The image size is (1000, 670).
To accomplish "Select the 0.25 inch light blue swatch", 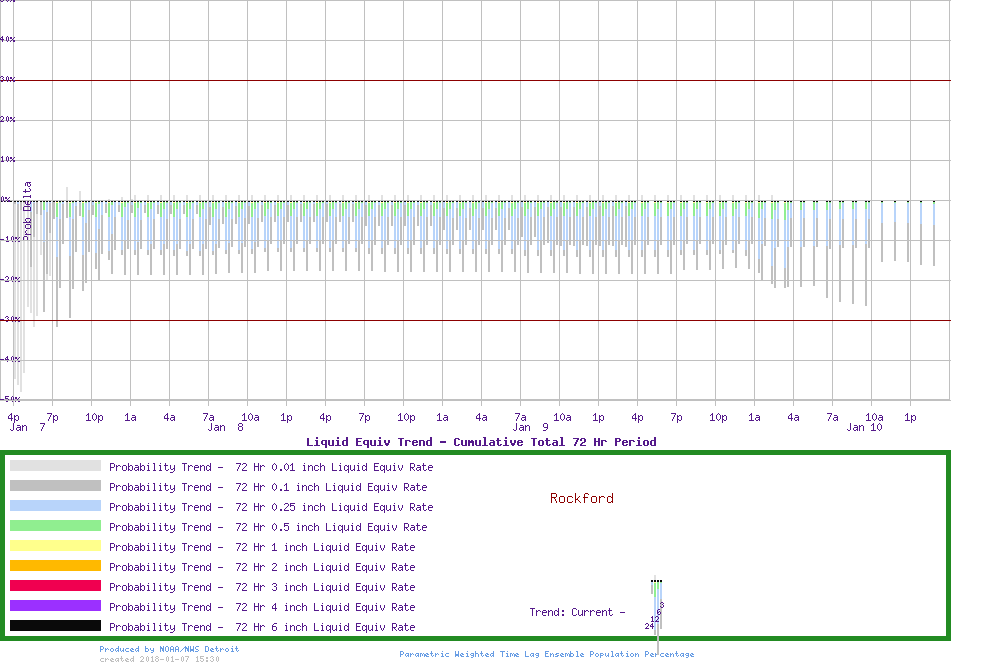I will (x=55, y=506).
